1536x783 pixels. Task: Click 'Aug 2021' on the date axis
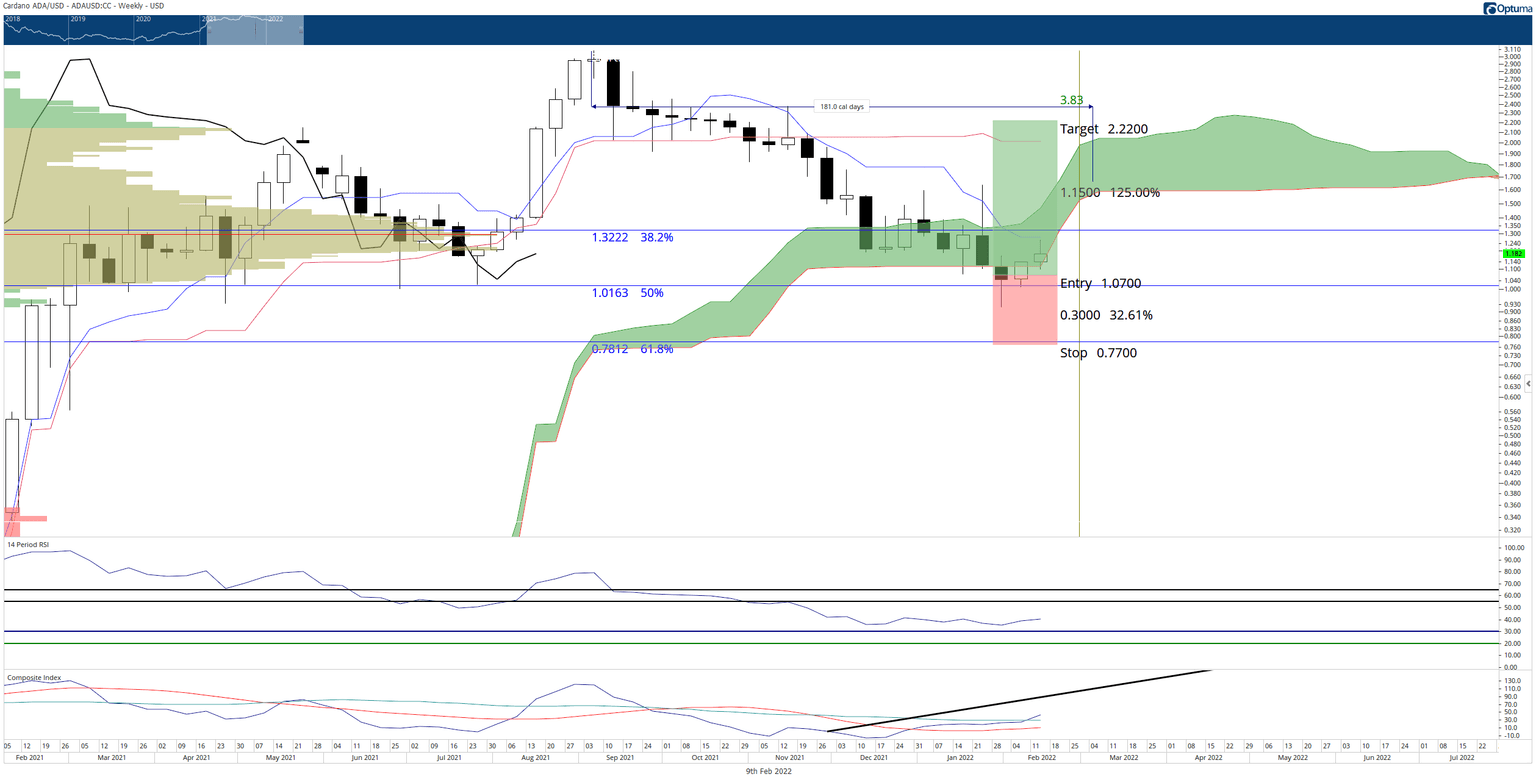click(x=537, y=758)
